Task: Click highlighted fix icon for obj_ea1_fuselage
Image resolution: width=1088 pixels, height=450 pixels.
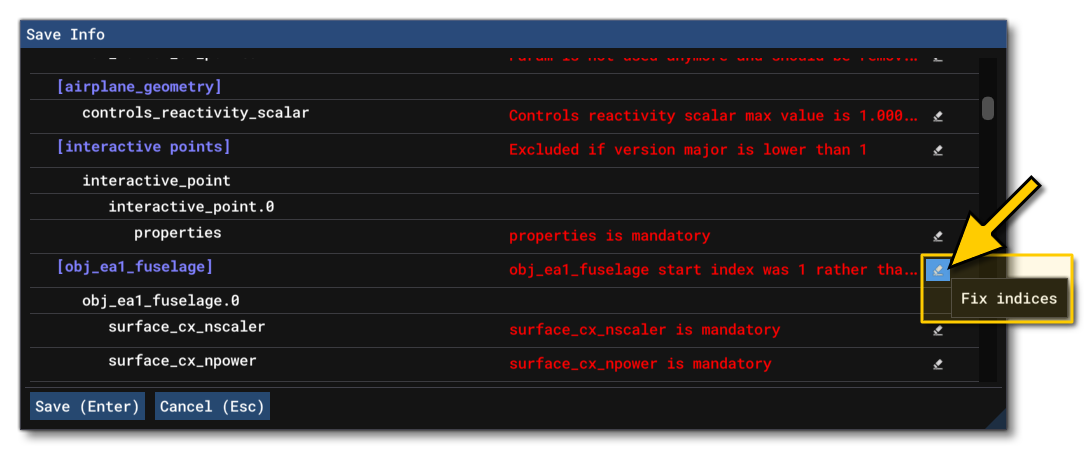Action: [937, 270]
